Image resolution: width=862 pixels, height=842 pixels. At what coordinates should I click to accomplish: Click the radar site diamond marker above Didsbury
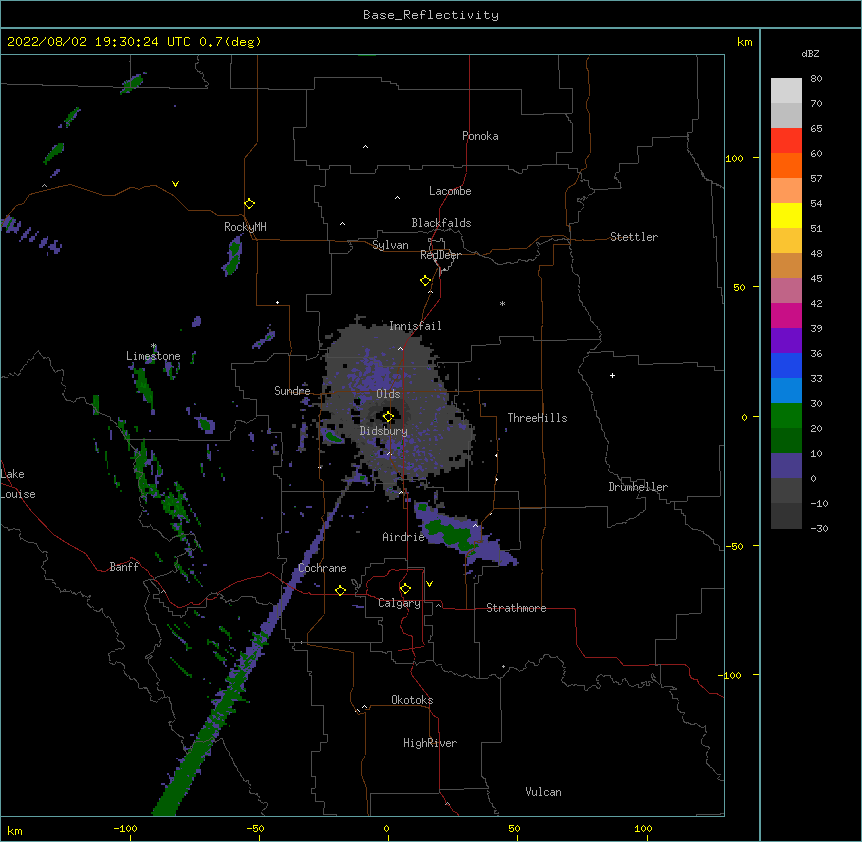(388, 417)
